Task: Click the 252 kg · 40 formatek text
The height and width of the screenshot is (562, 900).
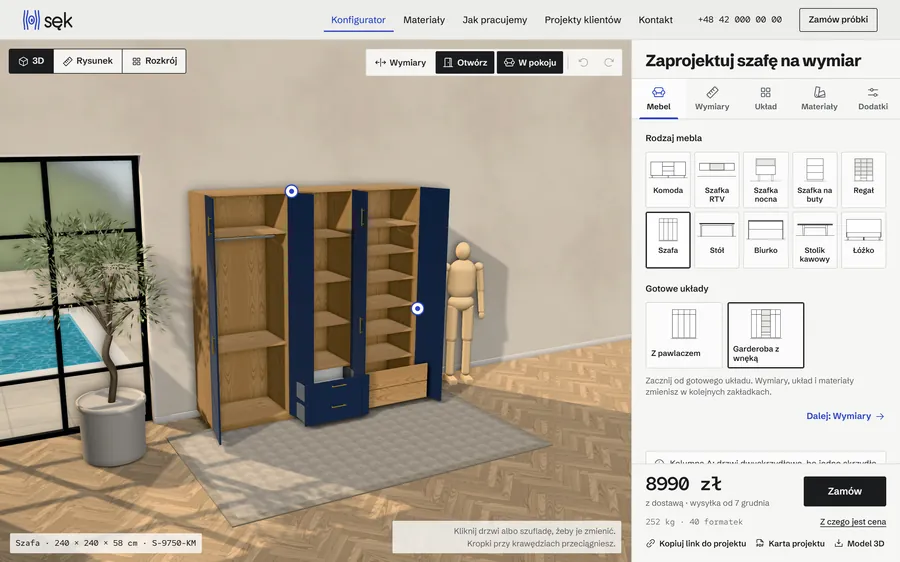Action: tap(694, 522)
